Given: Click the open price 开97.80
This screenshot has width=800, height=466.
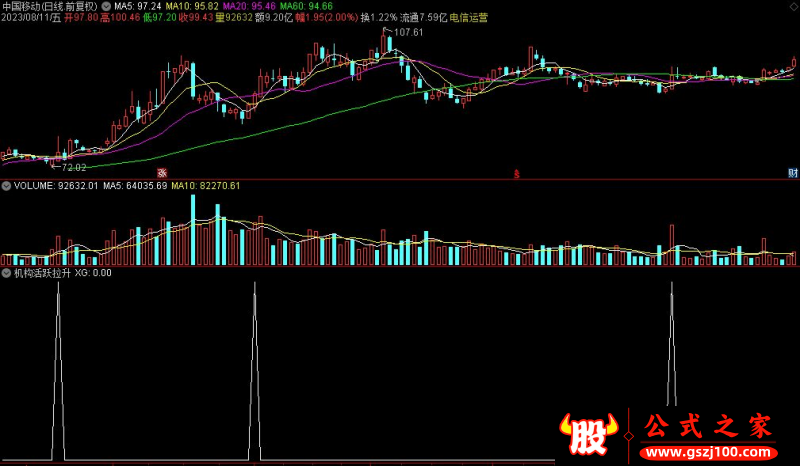Looking at the screenshot, I should 81,17.
